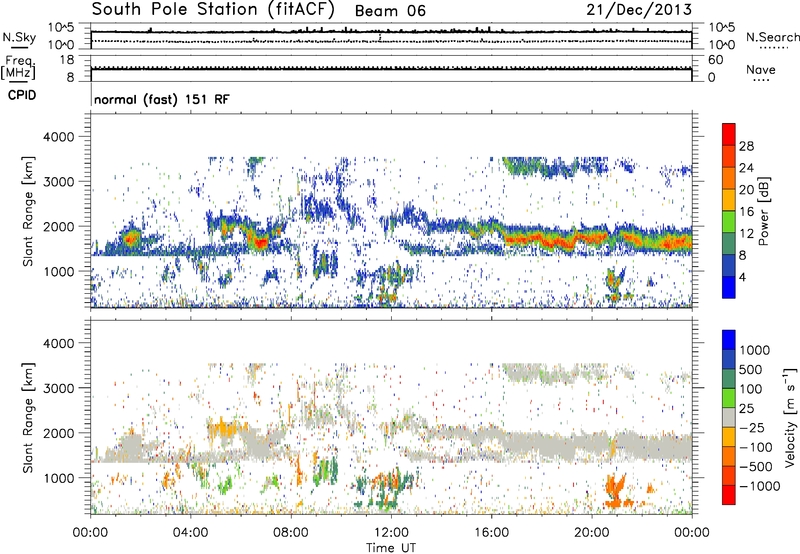
Task: Click the title "South Pole Station (fitACF)"
Action: [213, 10]
